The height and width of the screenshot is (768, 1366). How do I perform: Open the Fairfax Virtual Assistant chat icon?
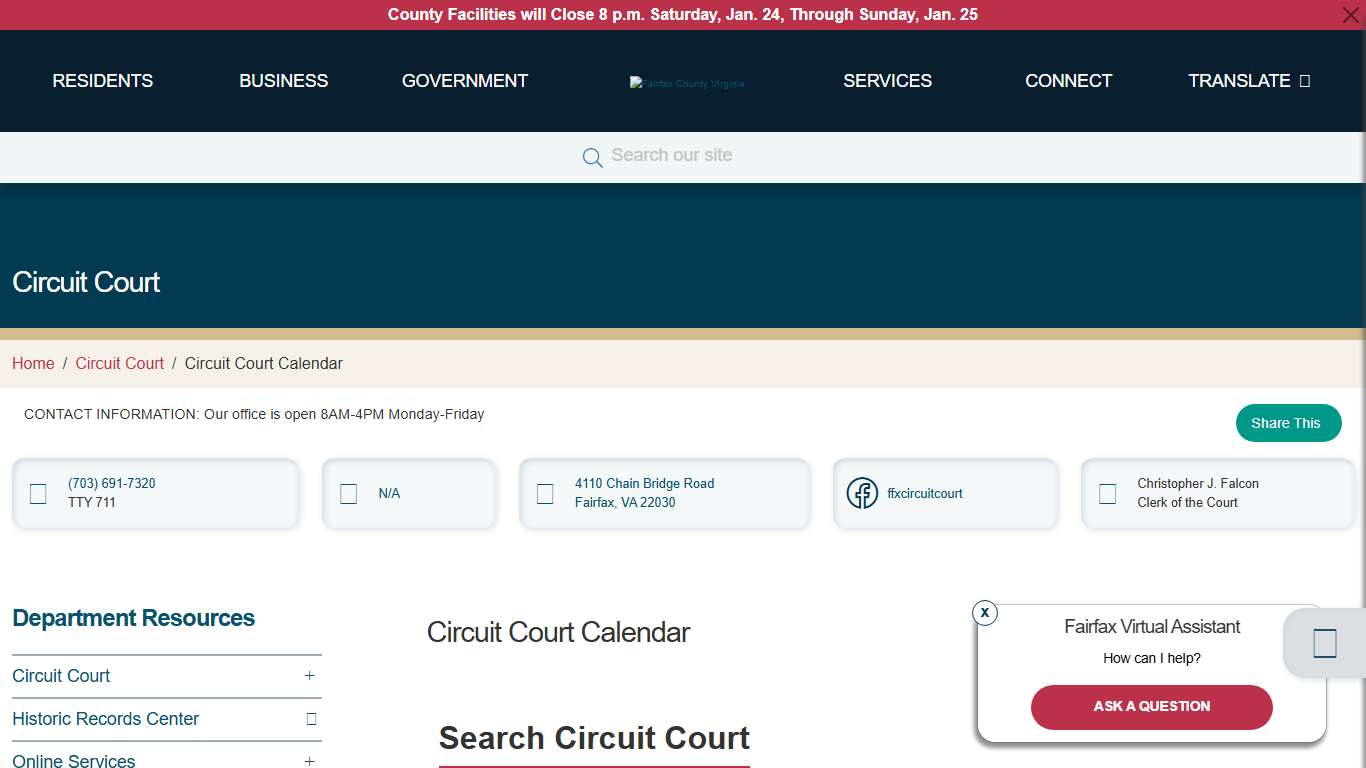click(1323, 643)
